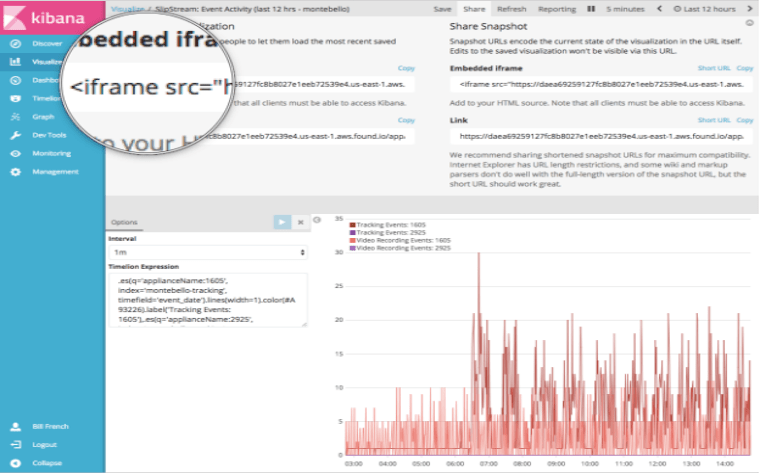Click Reporting in the top menu
Screen dimensions: 760x473
point(557,9)
